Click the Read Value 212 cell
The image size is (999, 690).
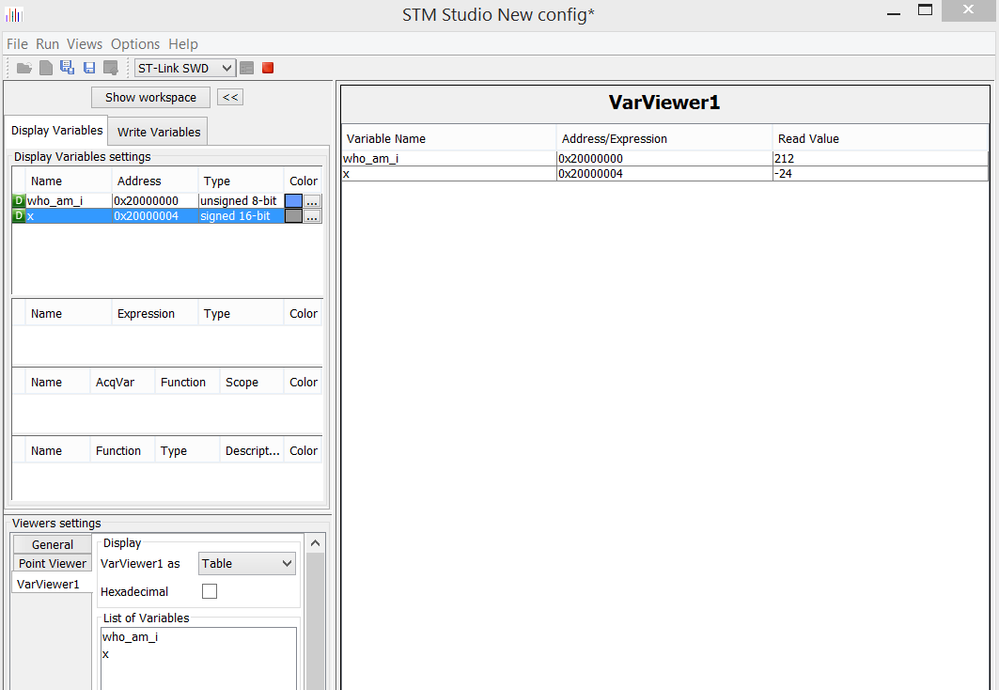880,158
